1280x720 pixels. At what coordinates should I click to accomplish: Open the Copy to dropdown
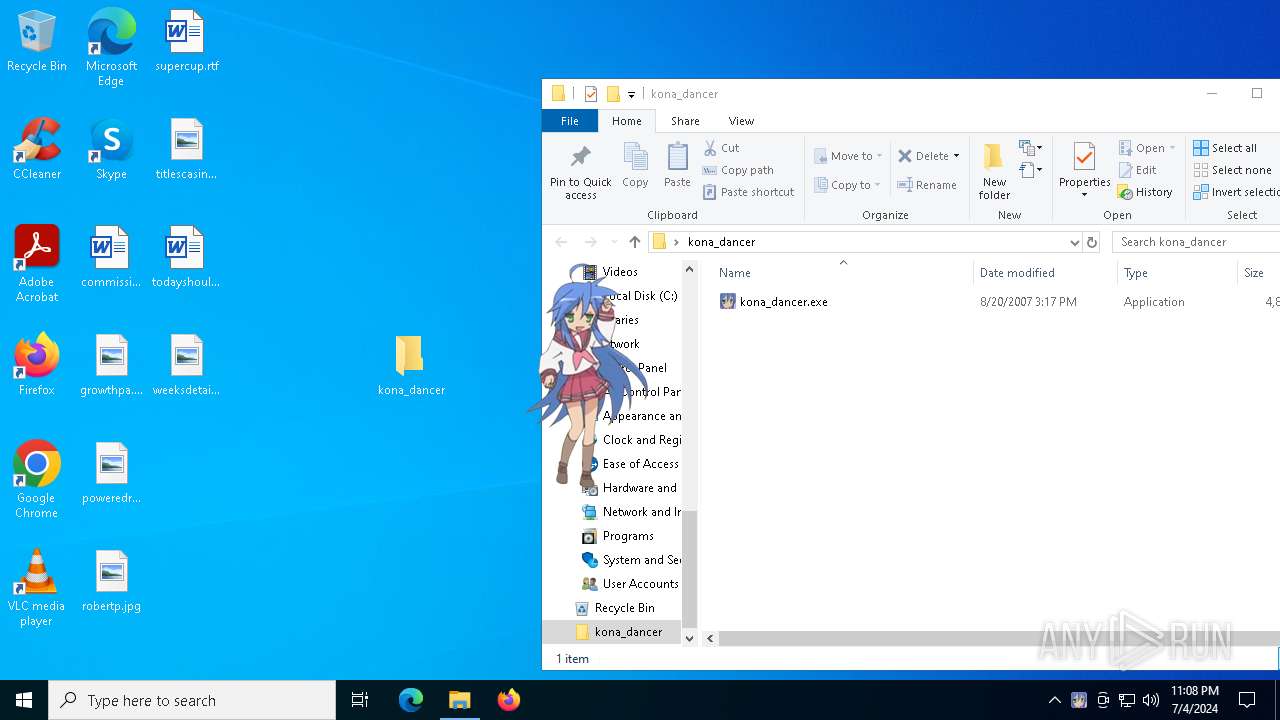tap(847, 185)
